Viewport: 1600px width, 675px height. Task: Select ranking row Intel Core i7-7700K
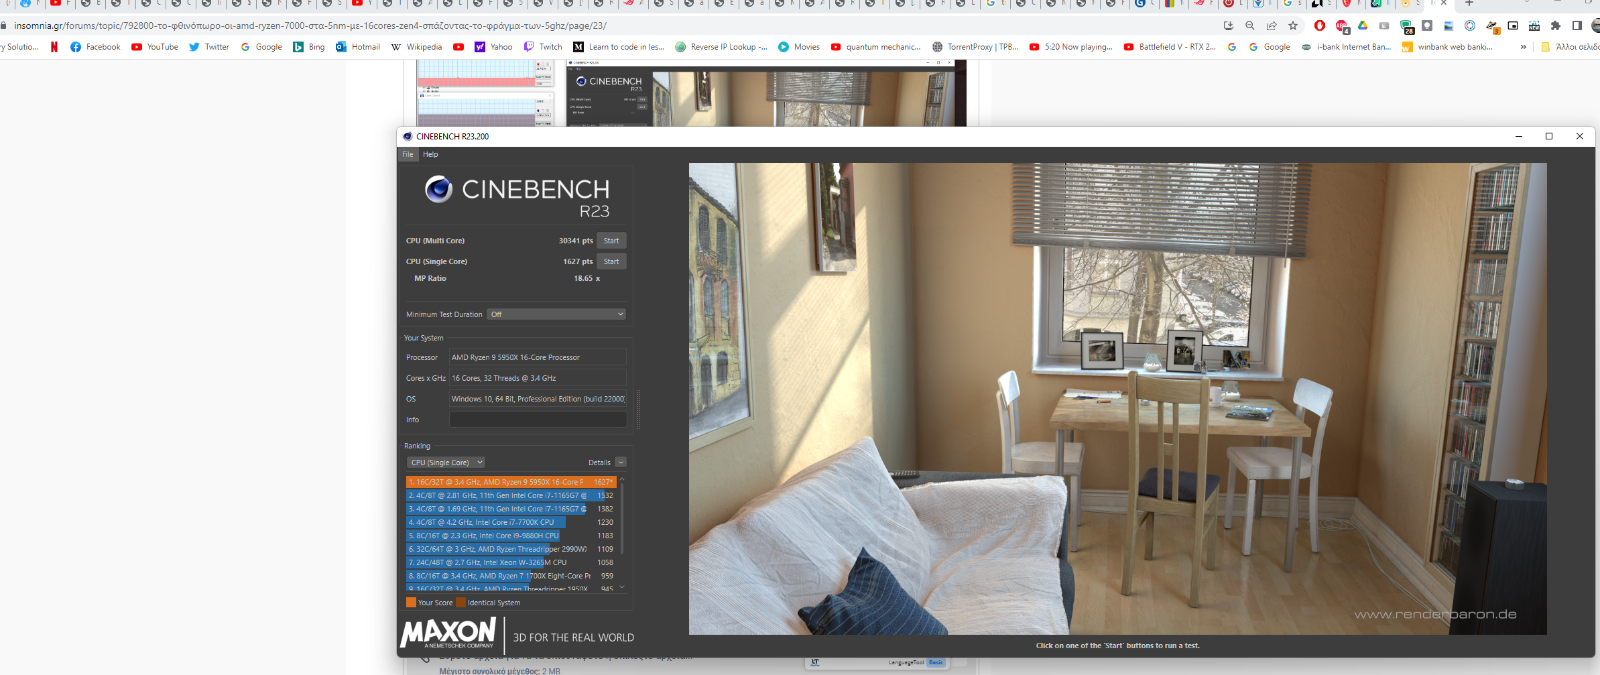point(511,522)
